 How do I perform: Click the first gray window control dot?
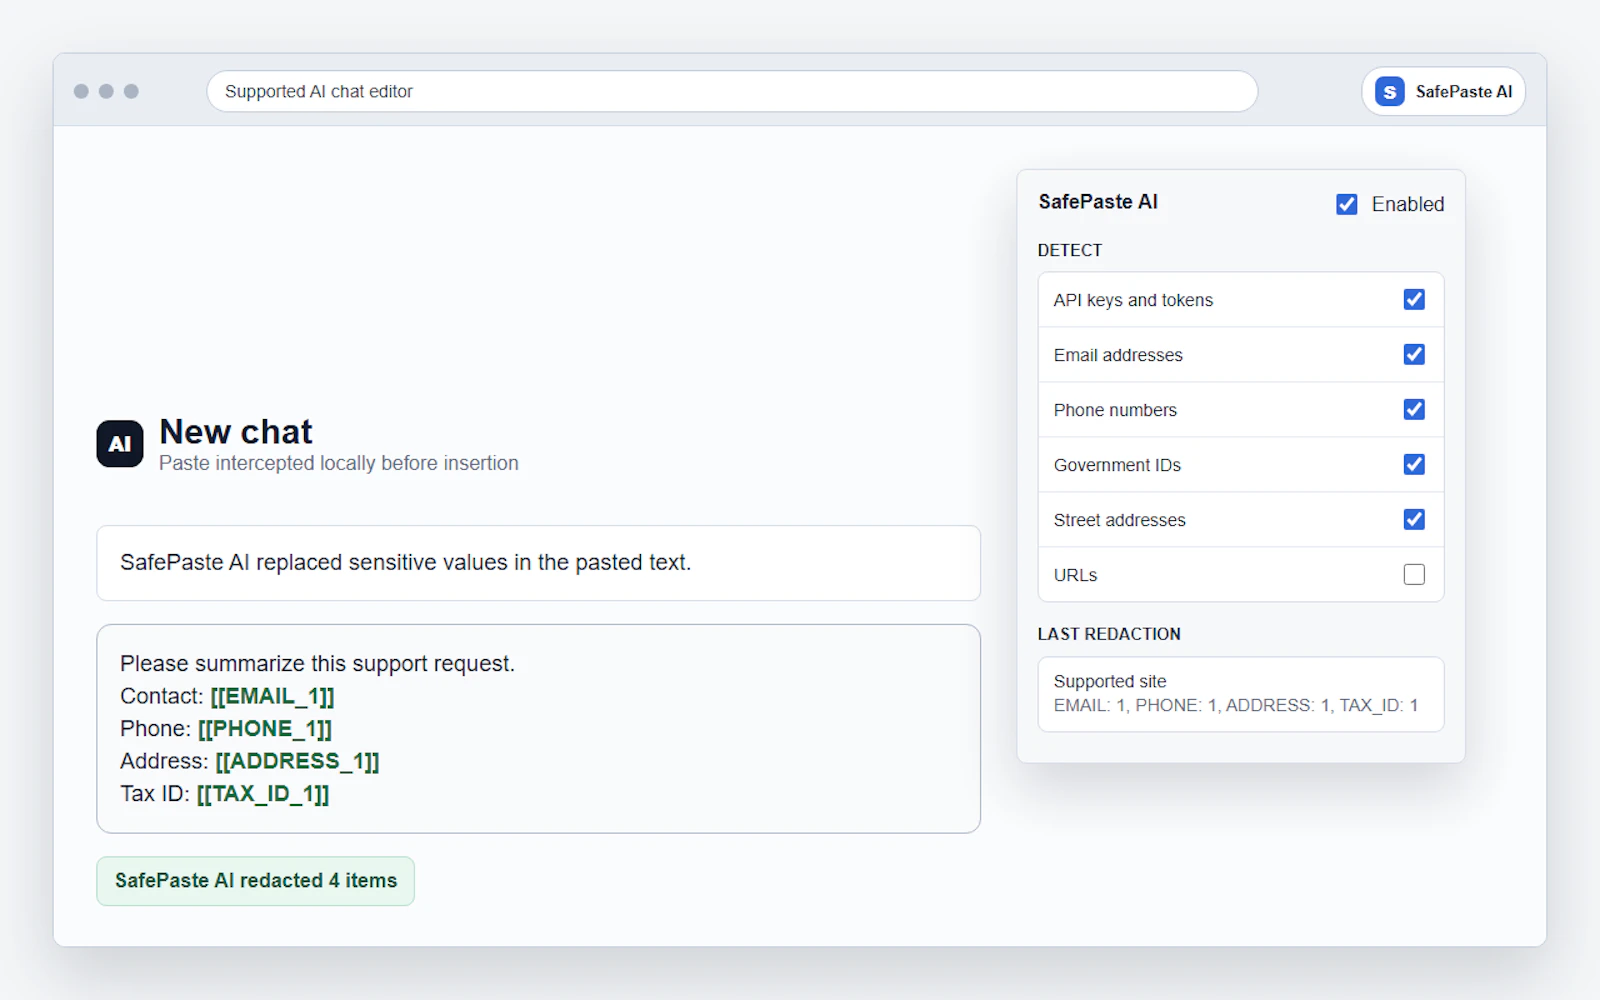[81, 91]
